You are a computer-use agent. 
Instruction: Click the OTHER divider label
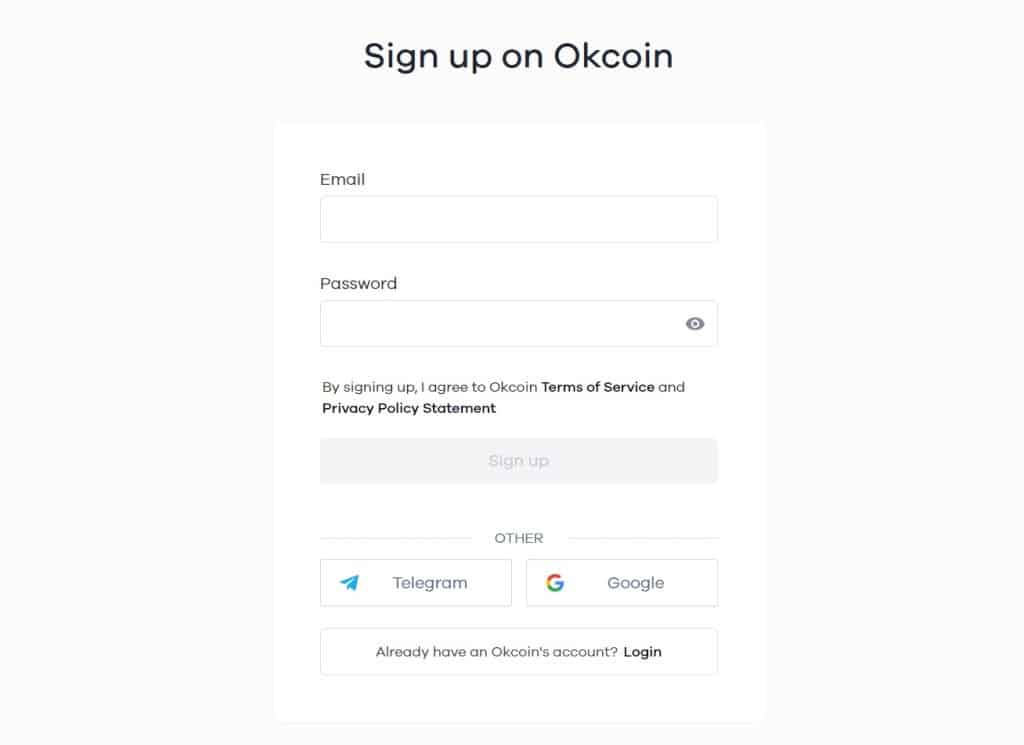tap(518, 538)
